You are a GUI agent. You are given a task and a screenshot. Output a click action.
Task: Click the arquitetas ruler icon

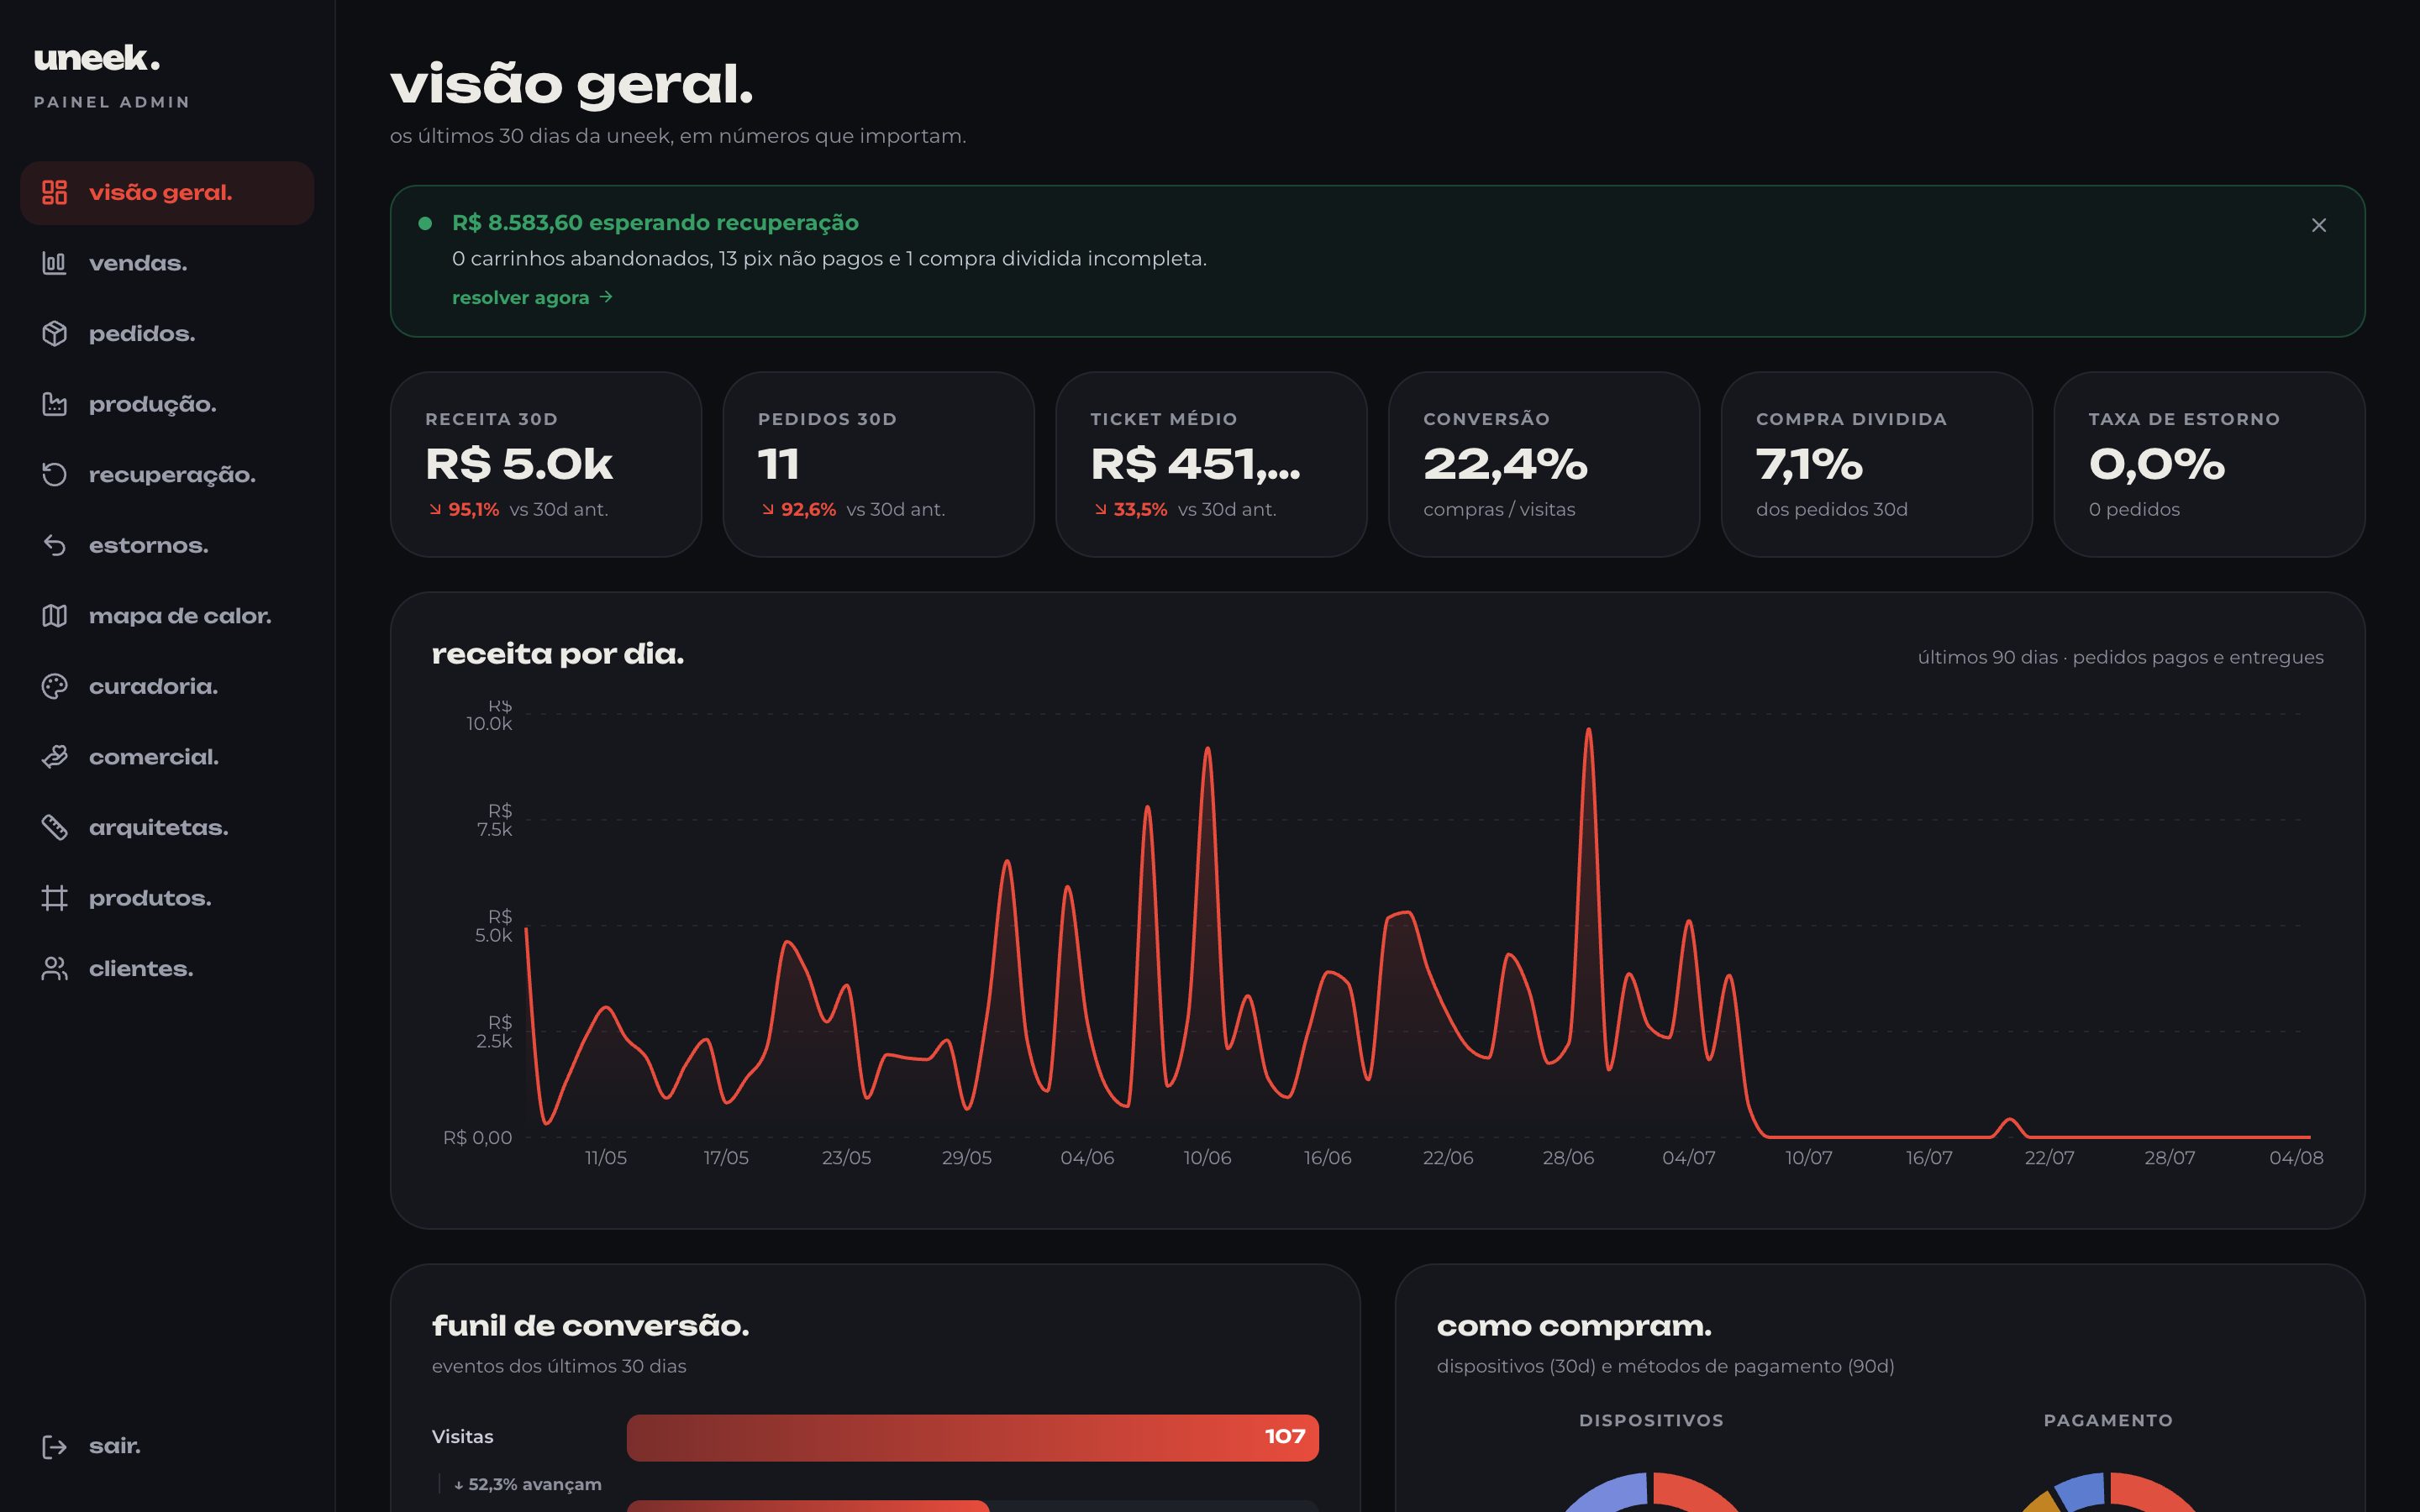[54, 827]
